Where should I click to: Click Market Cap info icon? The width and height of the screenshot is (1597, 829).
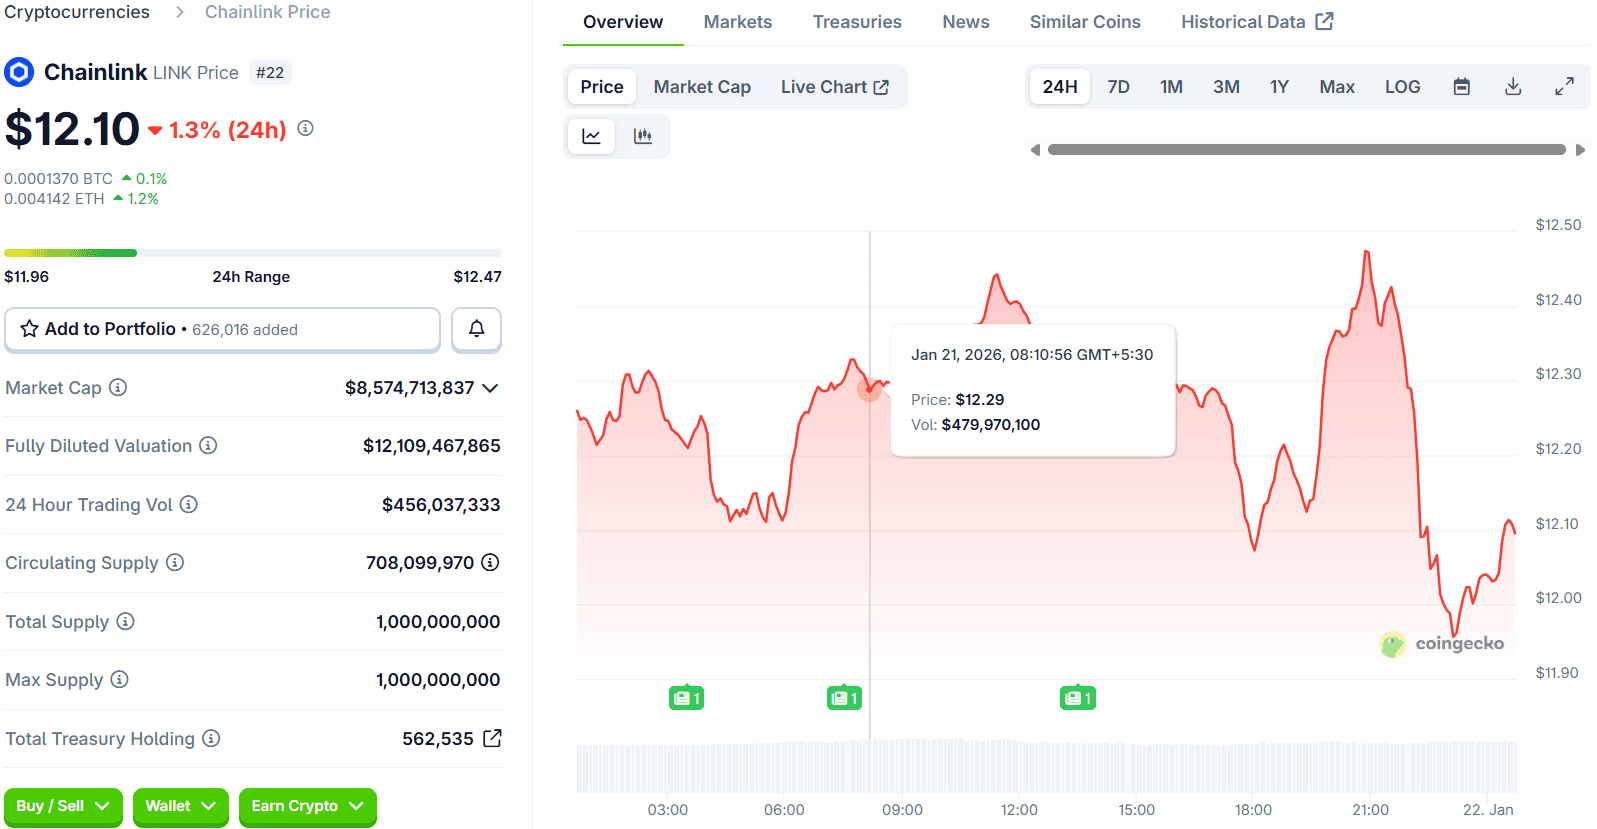118,387
